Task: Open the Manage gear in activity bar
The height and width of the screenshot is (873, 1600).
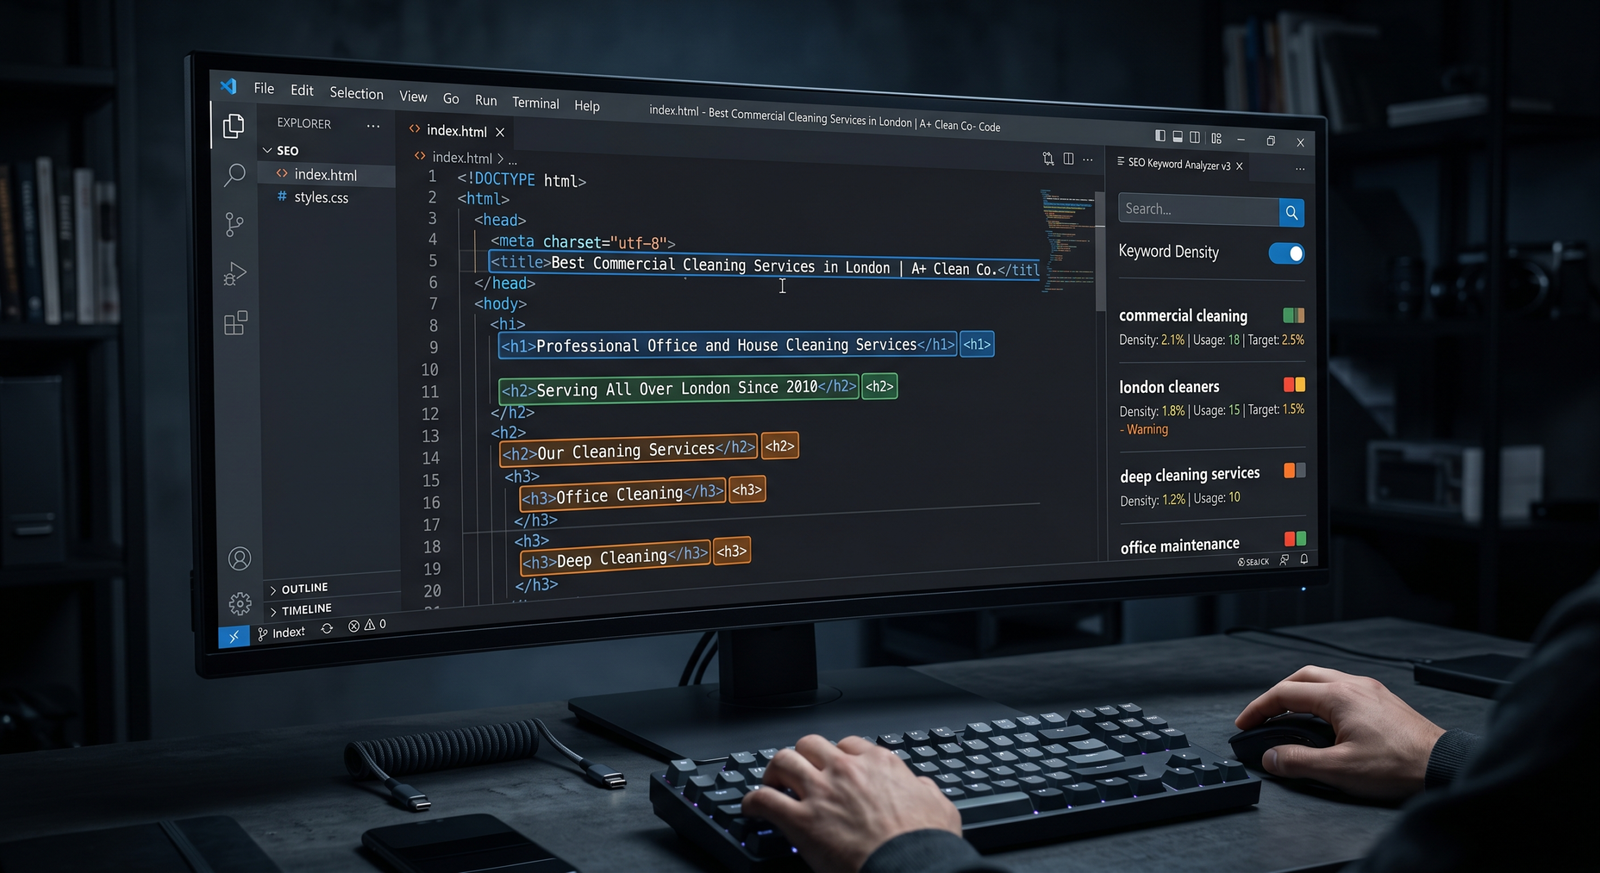Action: point(240,603)
